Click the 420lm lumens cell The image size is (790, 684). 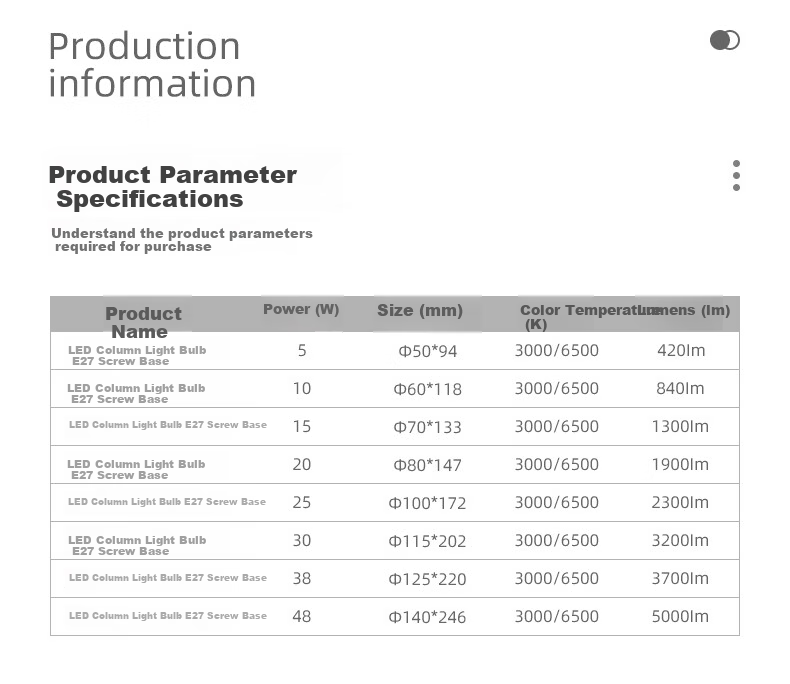pos(681,351)
